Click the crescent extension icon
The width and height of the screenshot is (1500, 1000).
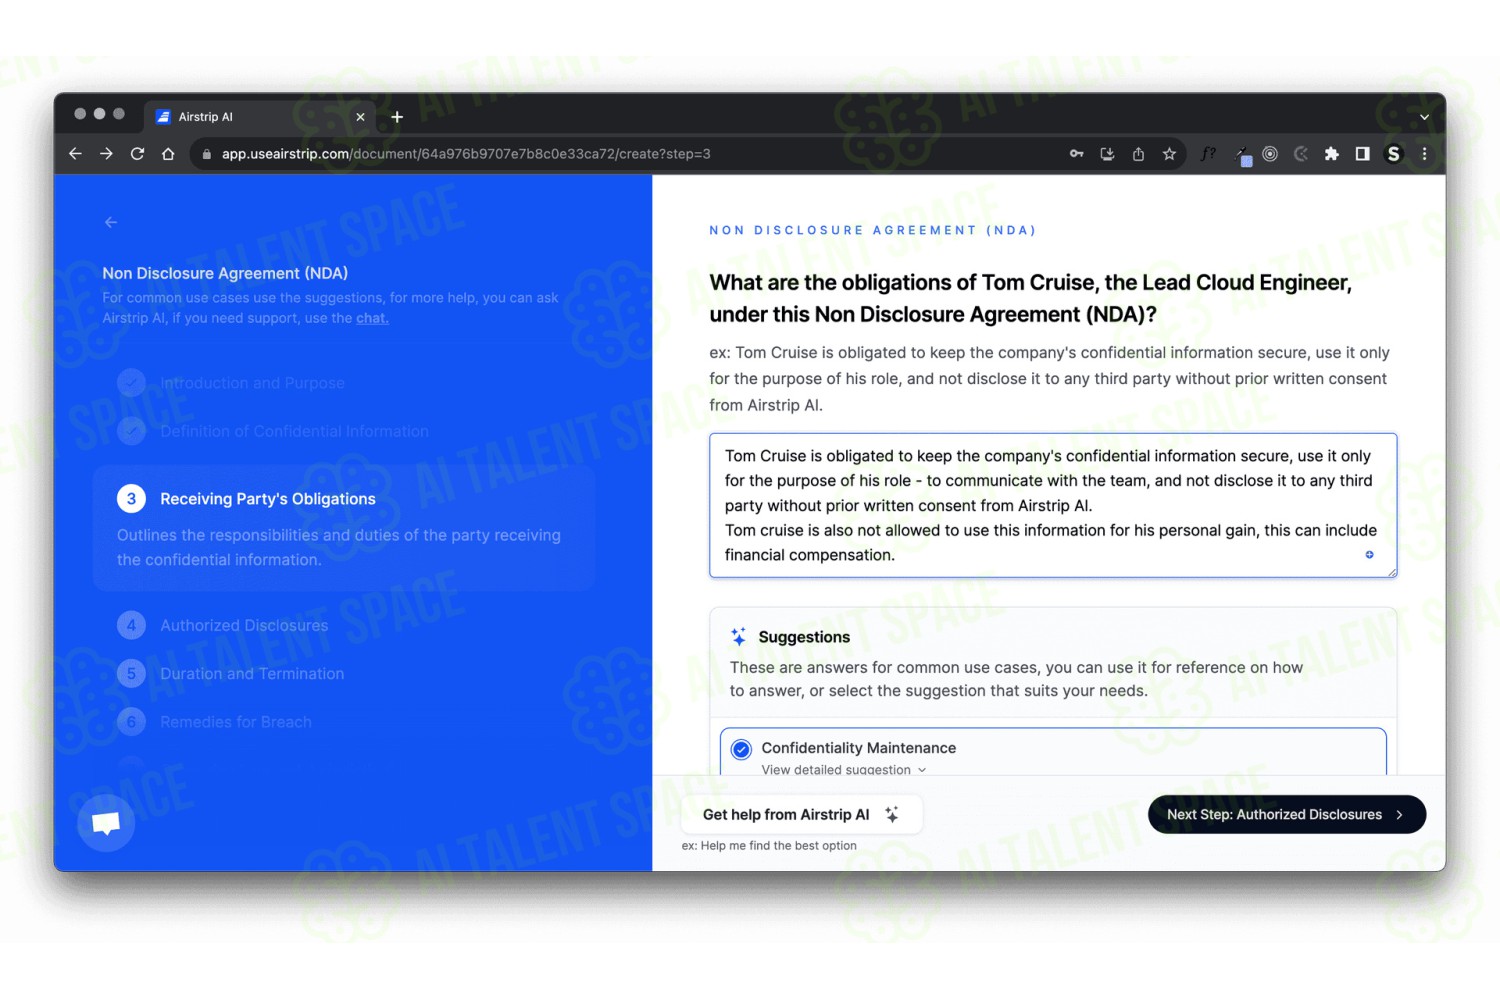click(1300, 154)
